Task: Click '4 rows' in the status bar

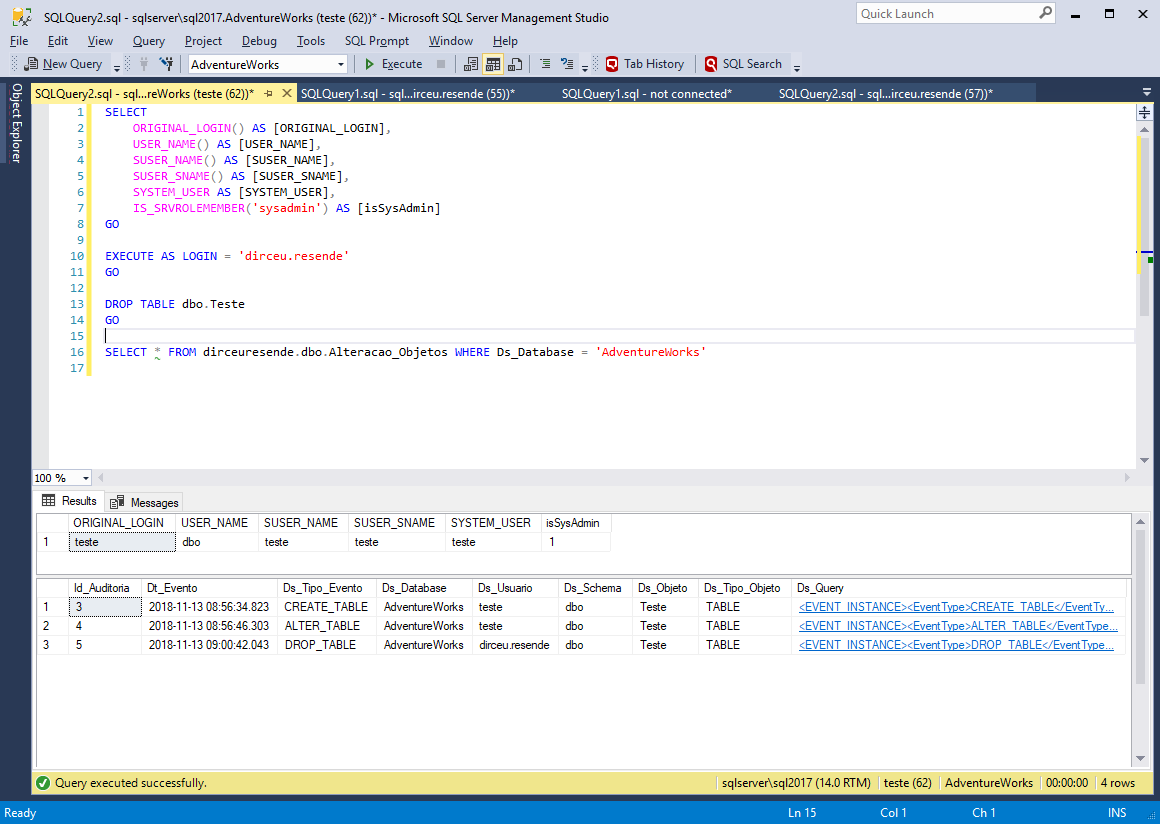Action: tap(1118, 783)
